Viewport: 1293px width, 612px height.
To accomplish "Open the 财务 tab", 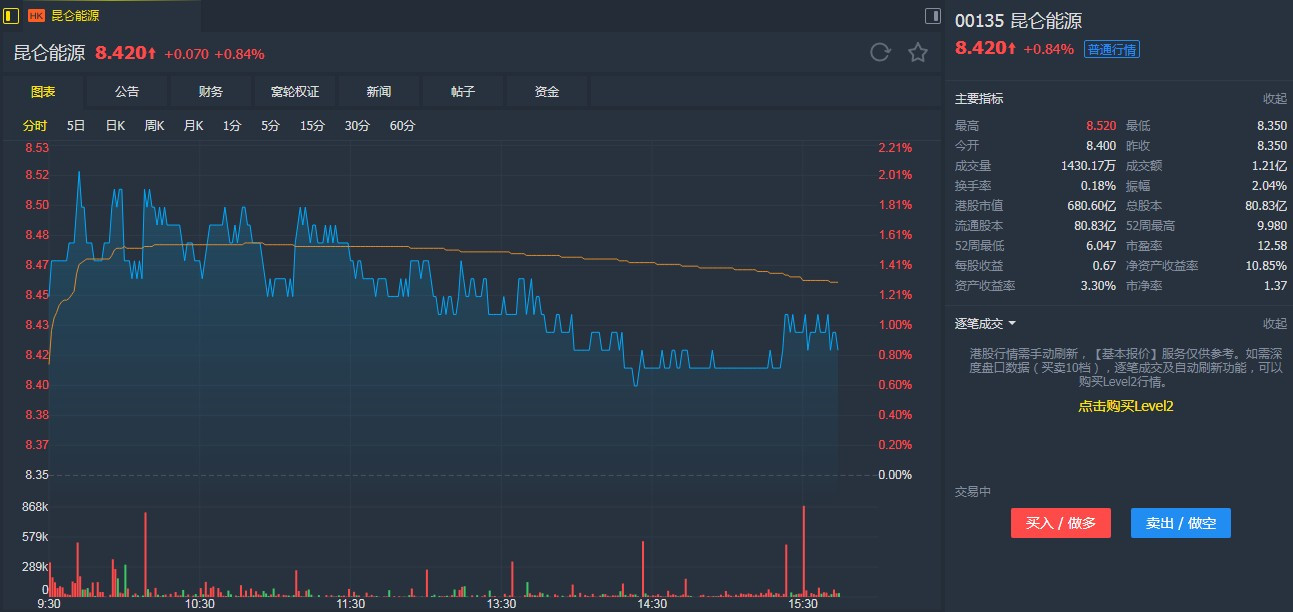I will click(x=211, y=91).
